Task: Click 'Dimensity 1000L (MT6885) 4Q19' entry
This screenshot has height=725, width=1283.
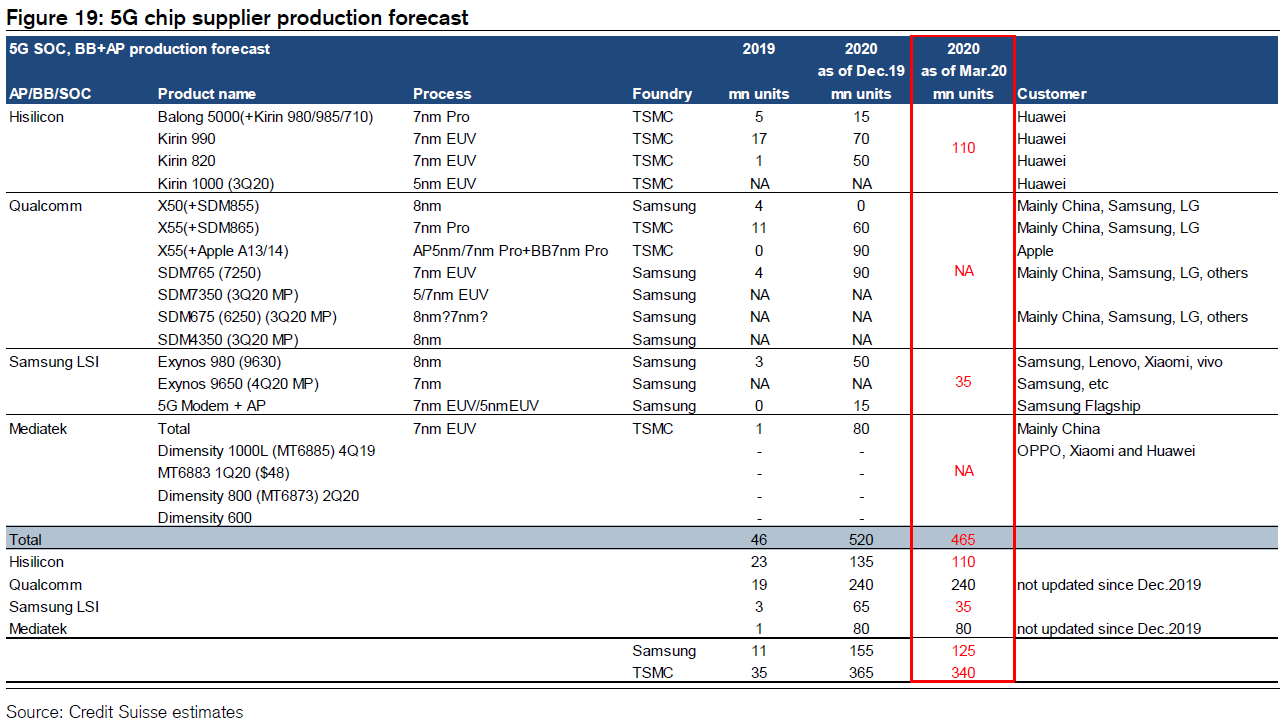Action: (266, 451)
